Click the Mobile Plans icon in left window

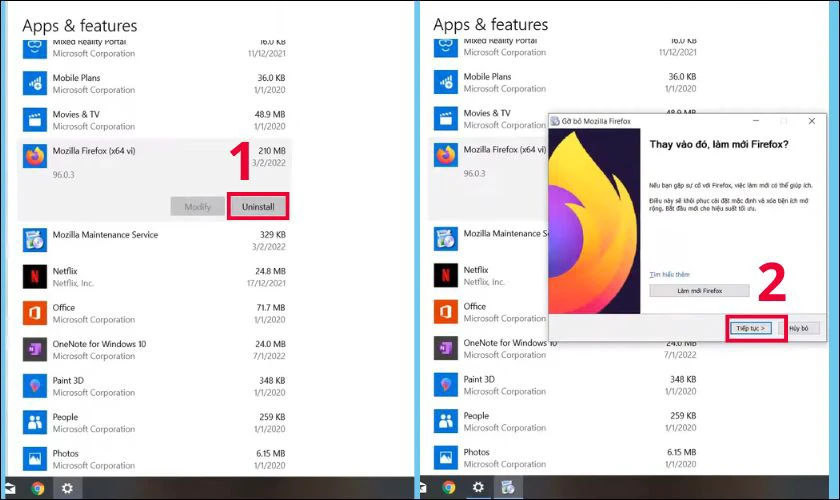point(35,83)
